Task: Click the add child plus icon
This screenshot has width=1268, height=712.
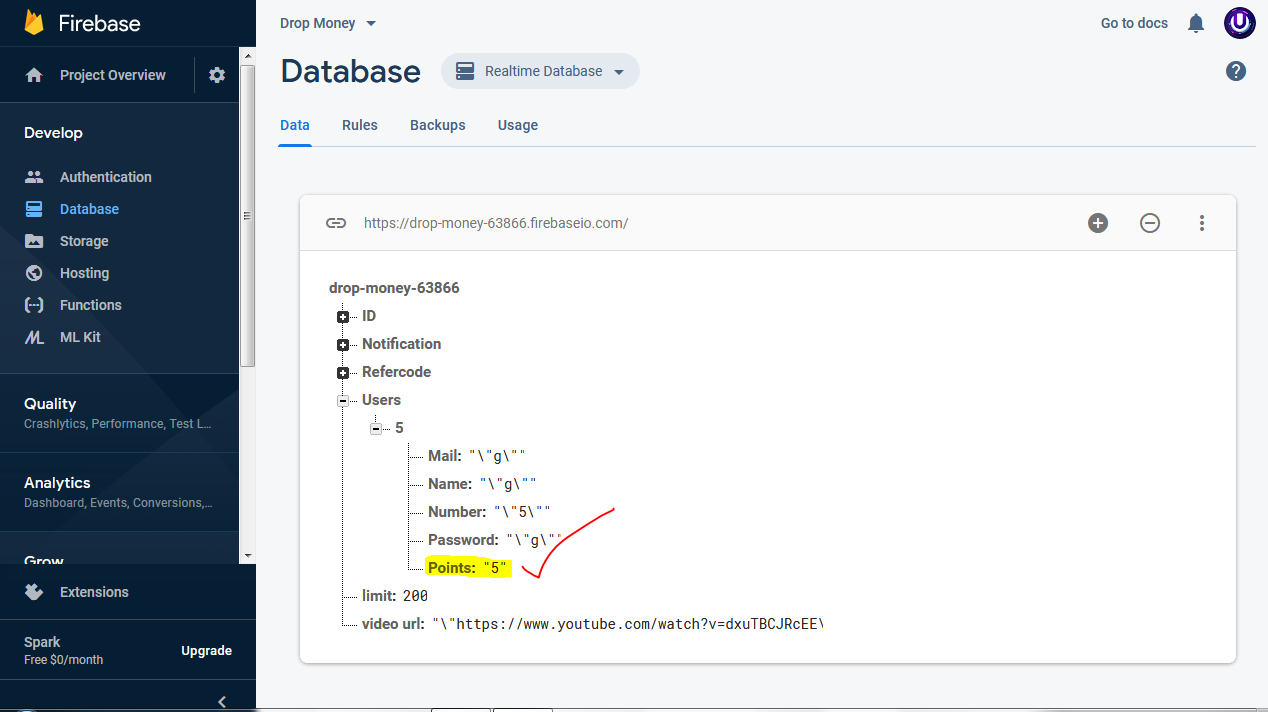Action: [1098, 223]
